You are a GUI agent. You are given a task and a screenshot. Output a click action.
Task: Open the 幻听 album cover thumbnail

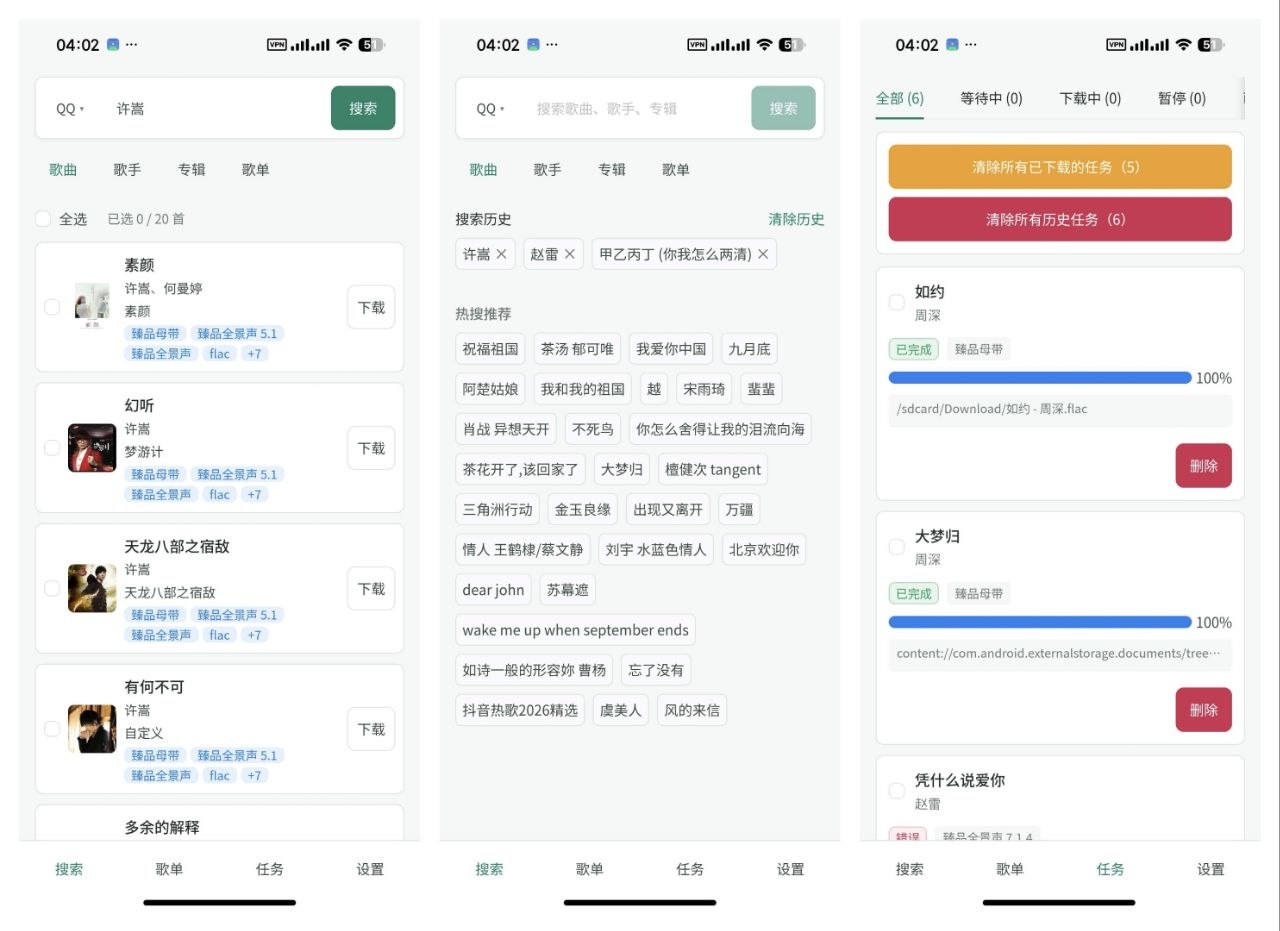click(x=92, y=448)
